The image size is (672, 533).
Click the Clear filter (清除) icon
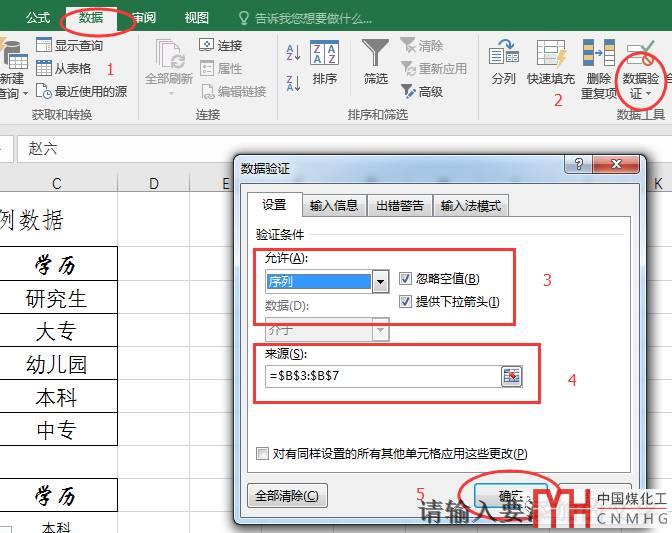click(422, 45)
